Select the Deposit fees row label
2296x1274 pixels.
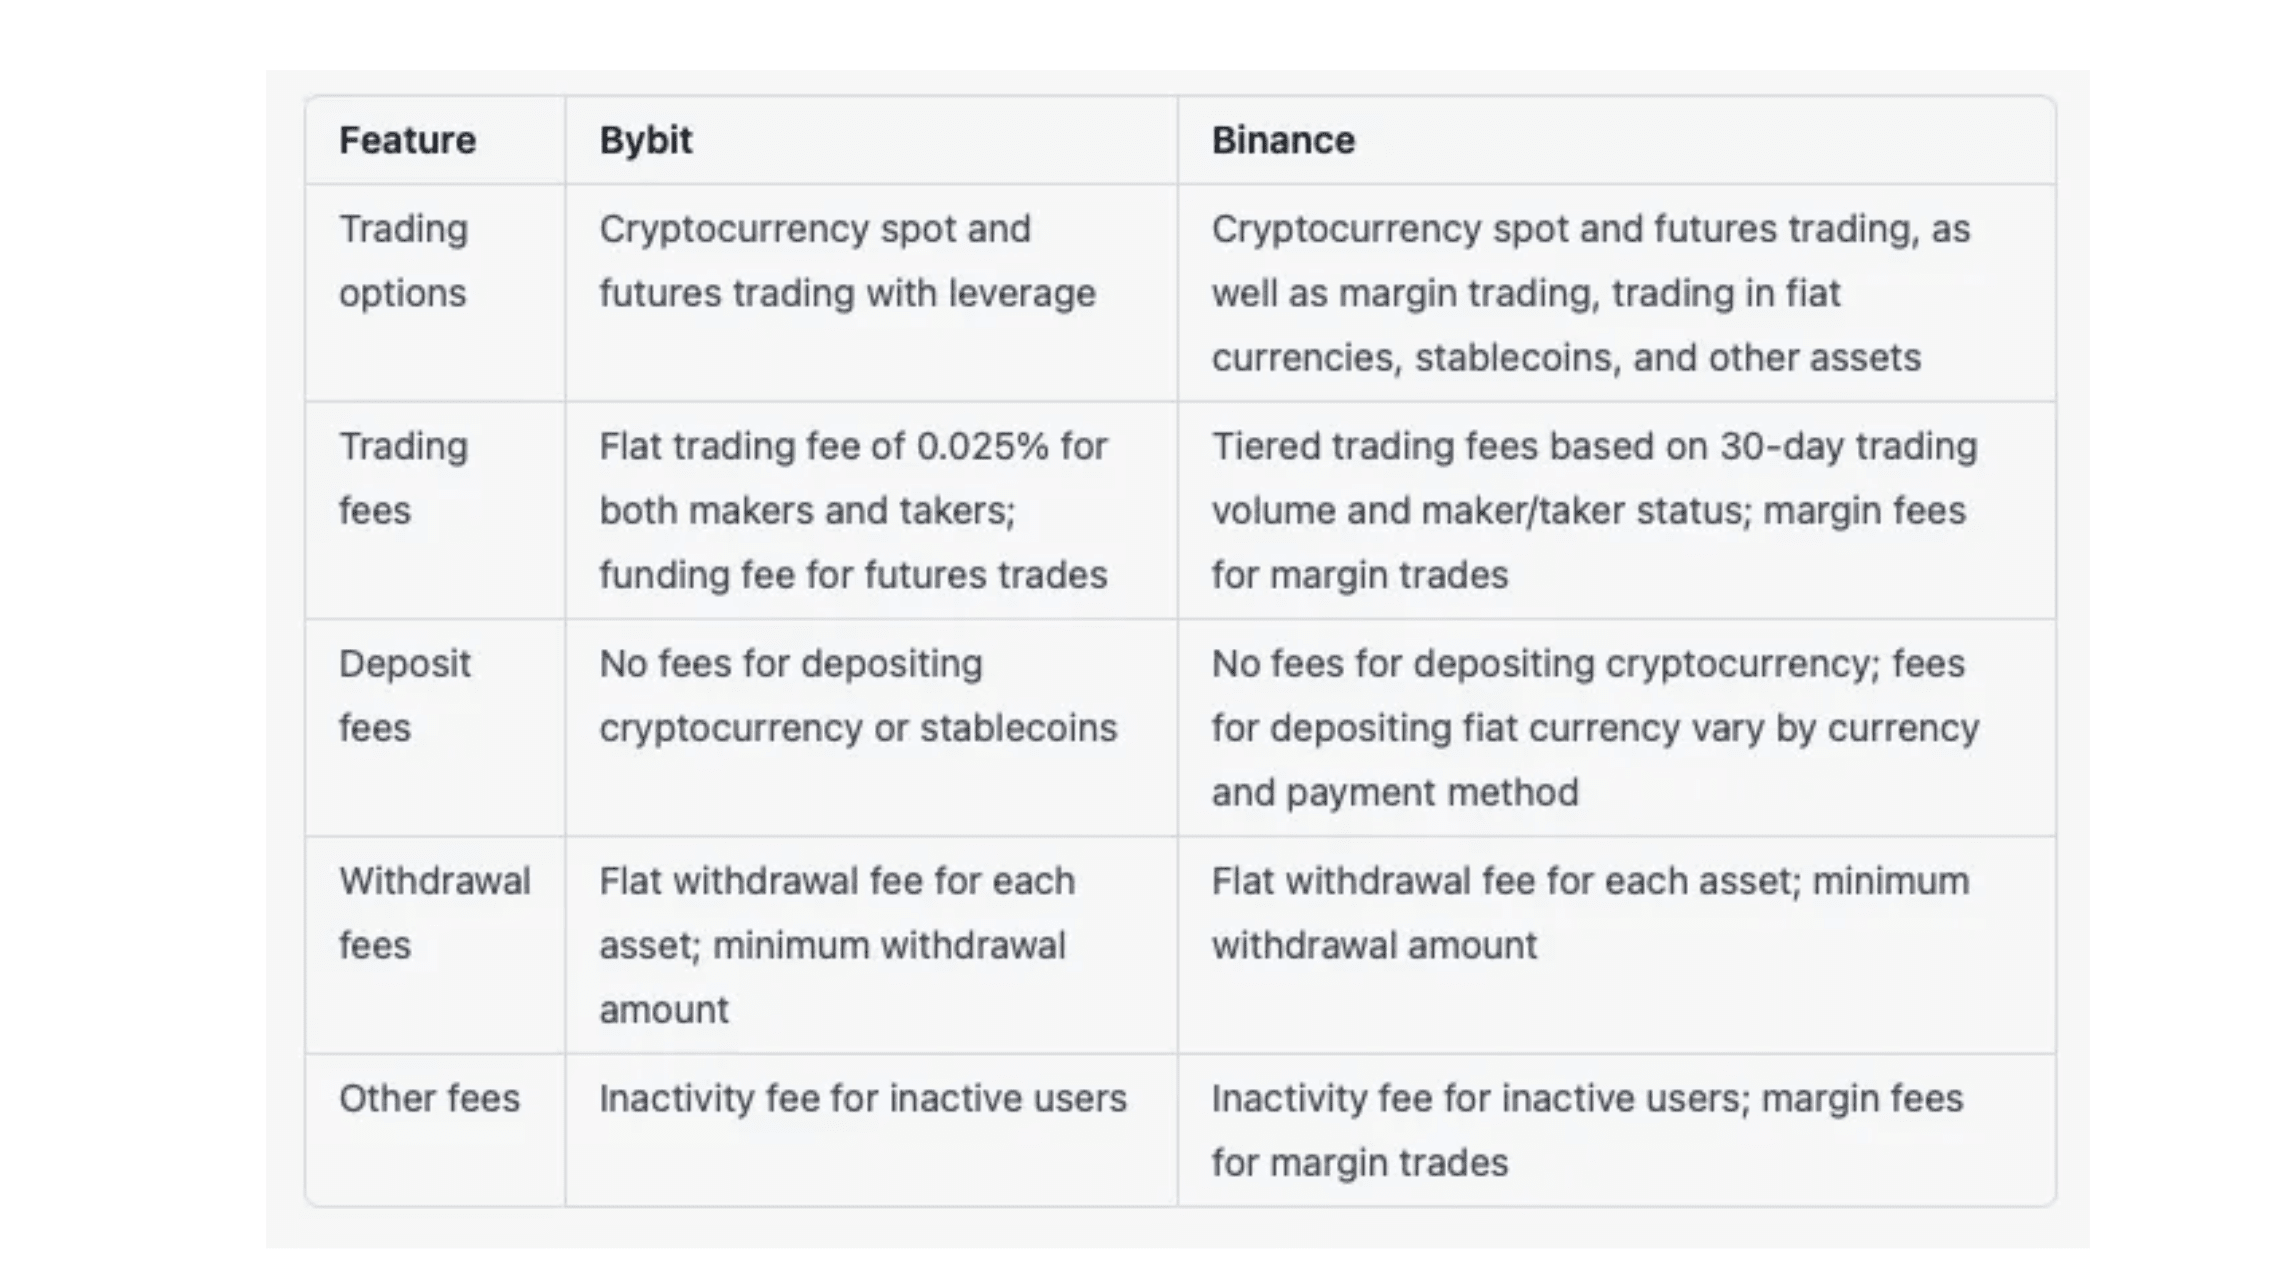click(404, 696)
